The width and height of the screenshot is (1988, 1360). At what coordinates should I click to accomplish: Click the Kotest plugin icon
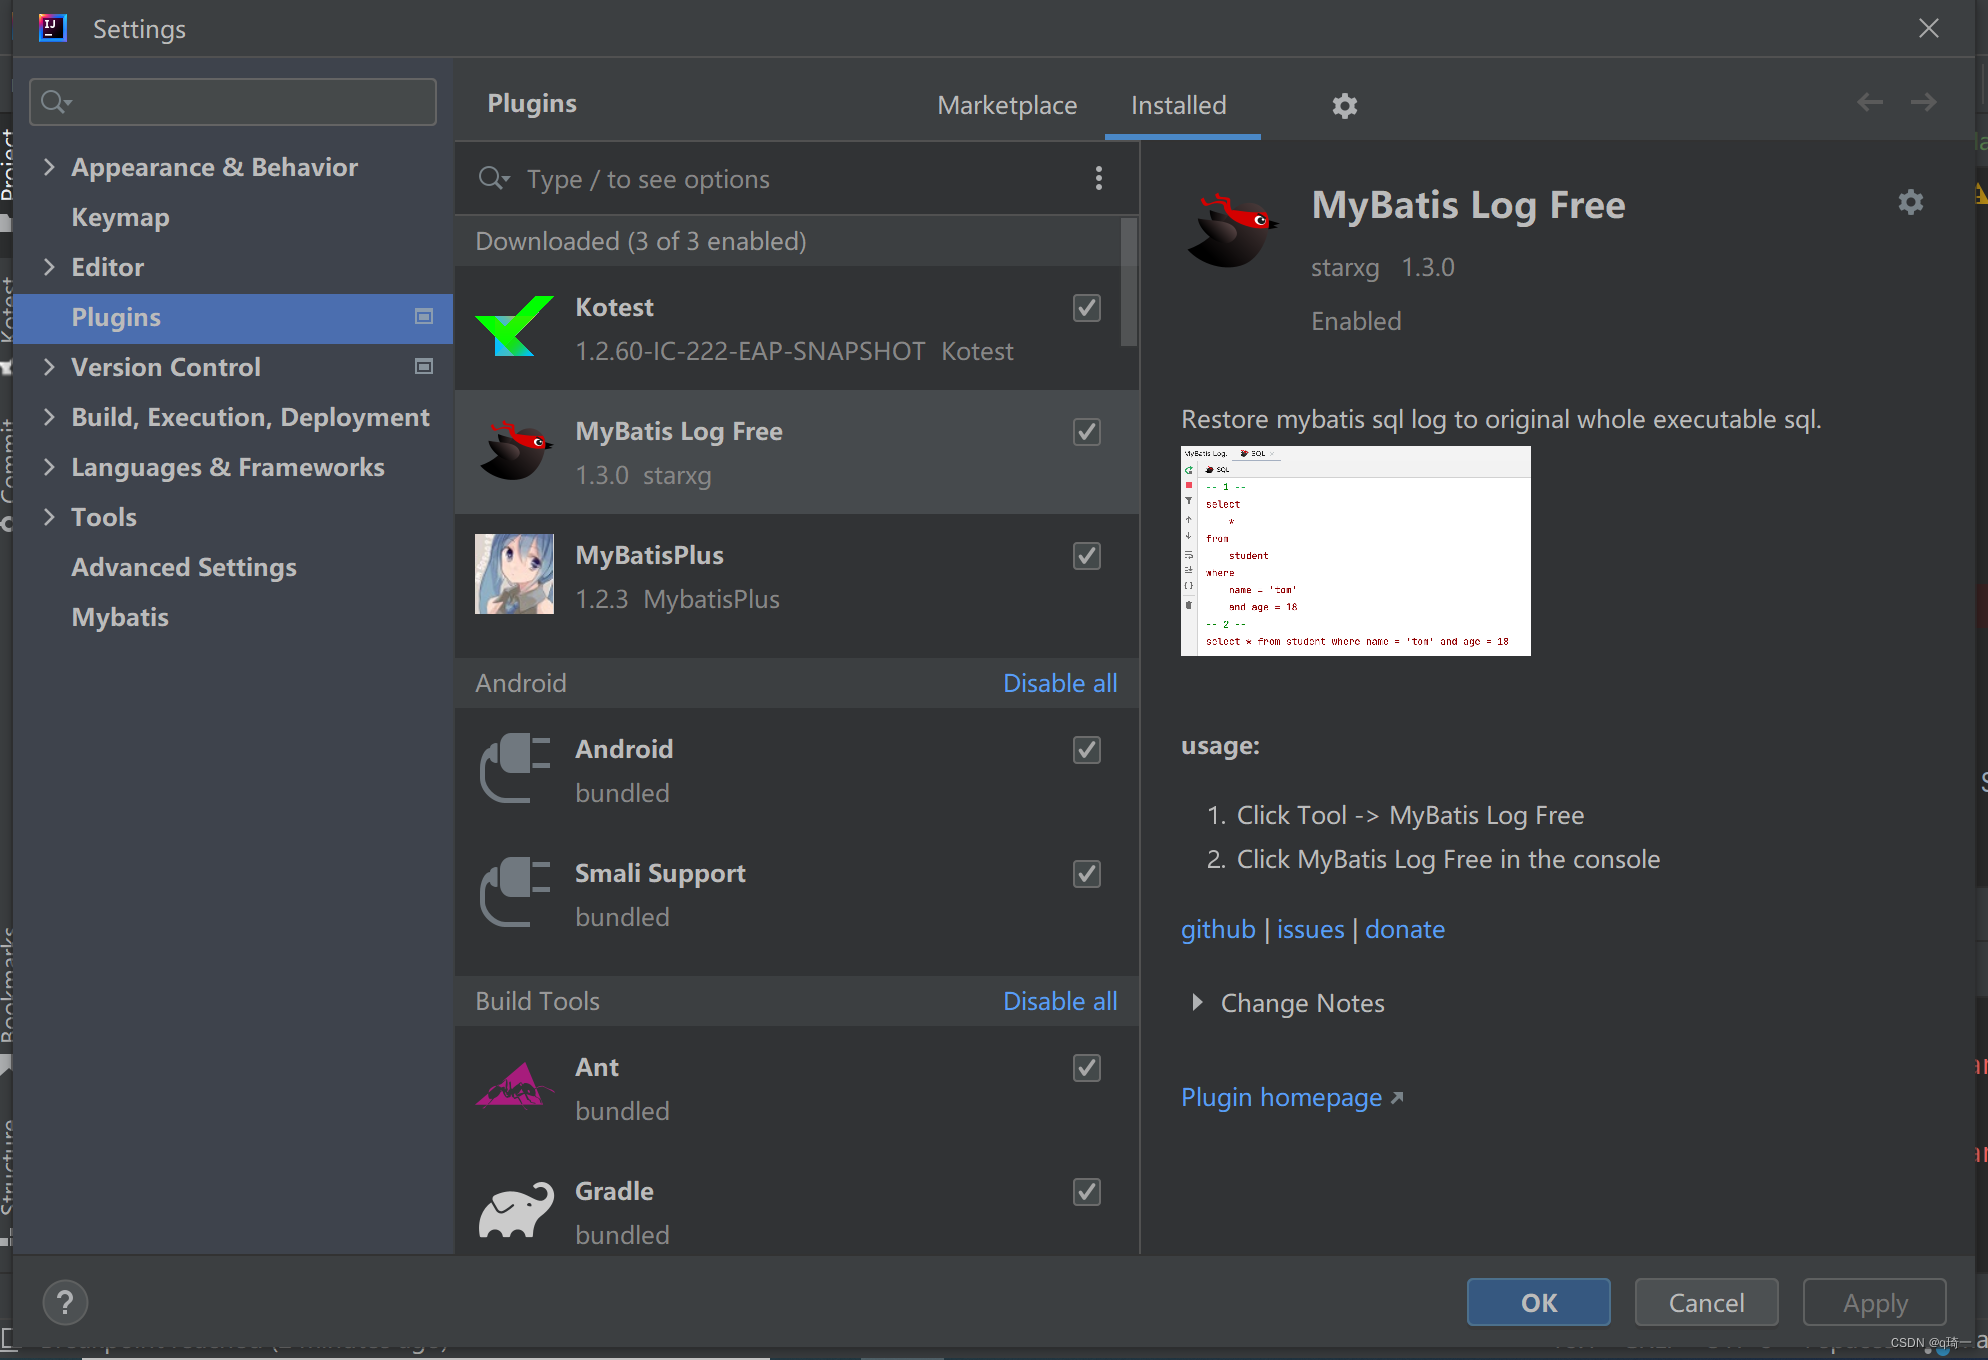point(515,328)
